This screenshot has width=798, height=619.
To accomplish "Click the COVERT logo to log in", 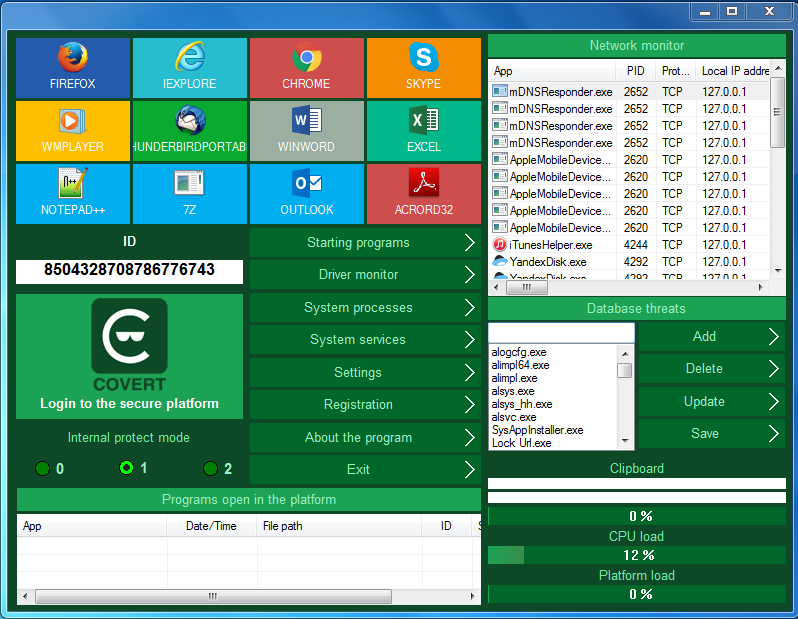I will (x=129, y=336).
